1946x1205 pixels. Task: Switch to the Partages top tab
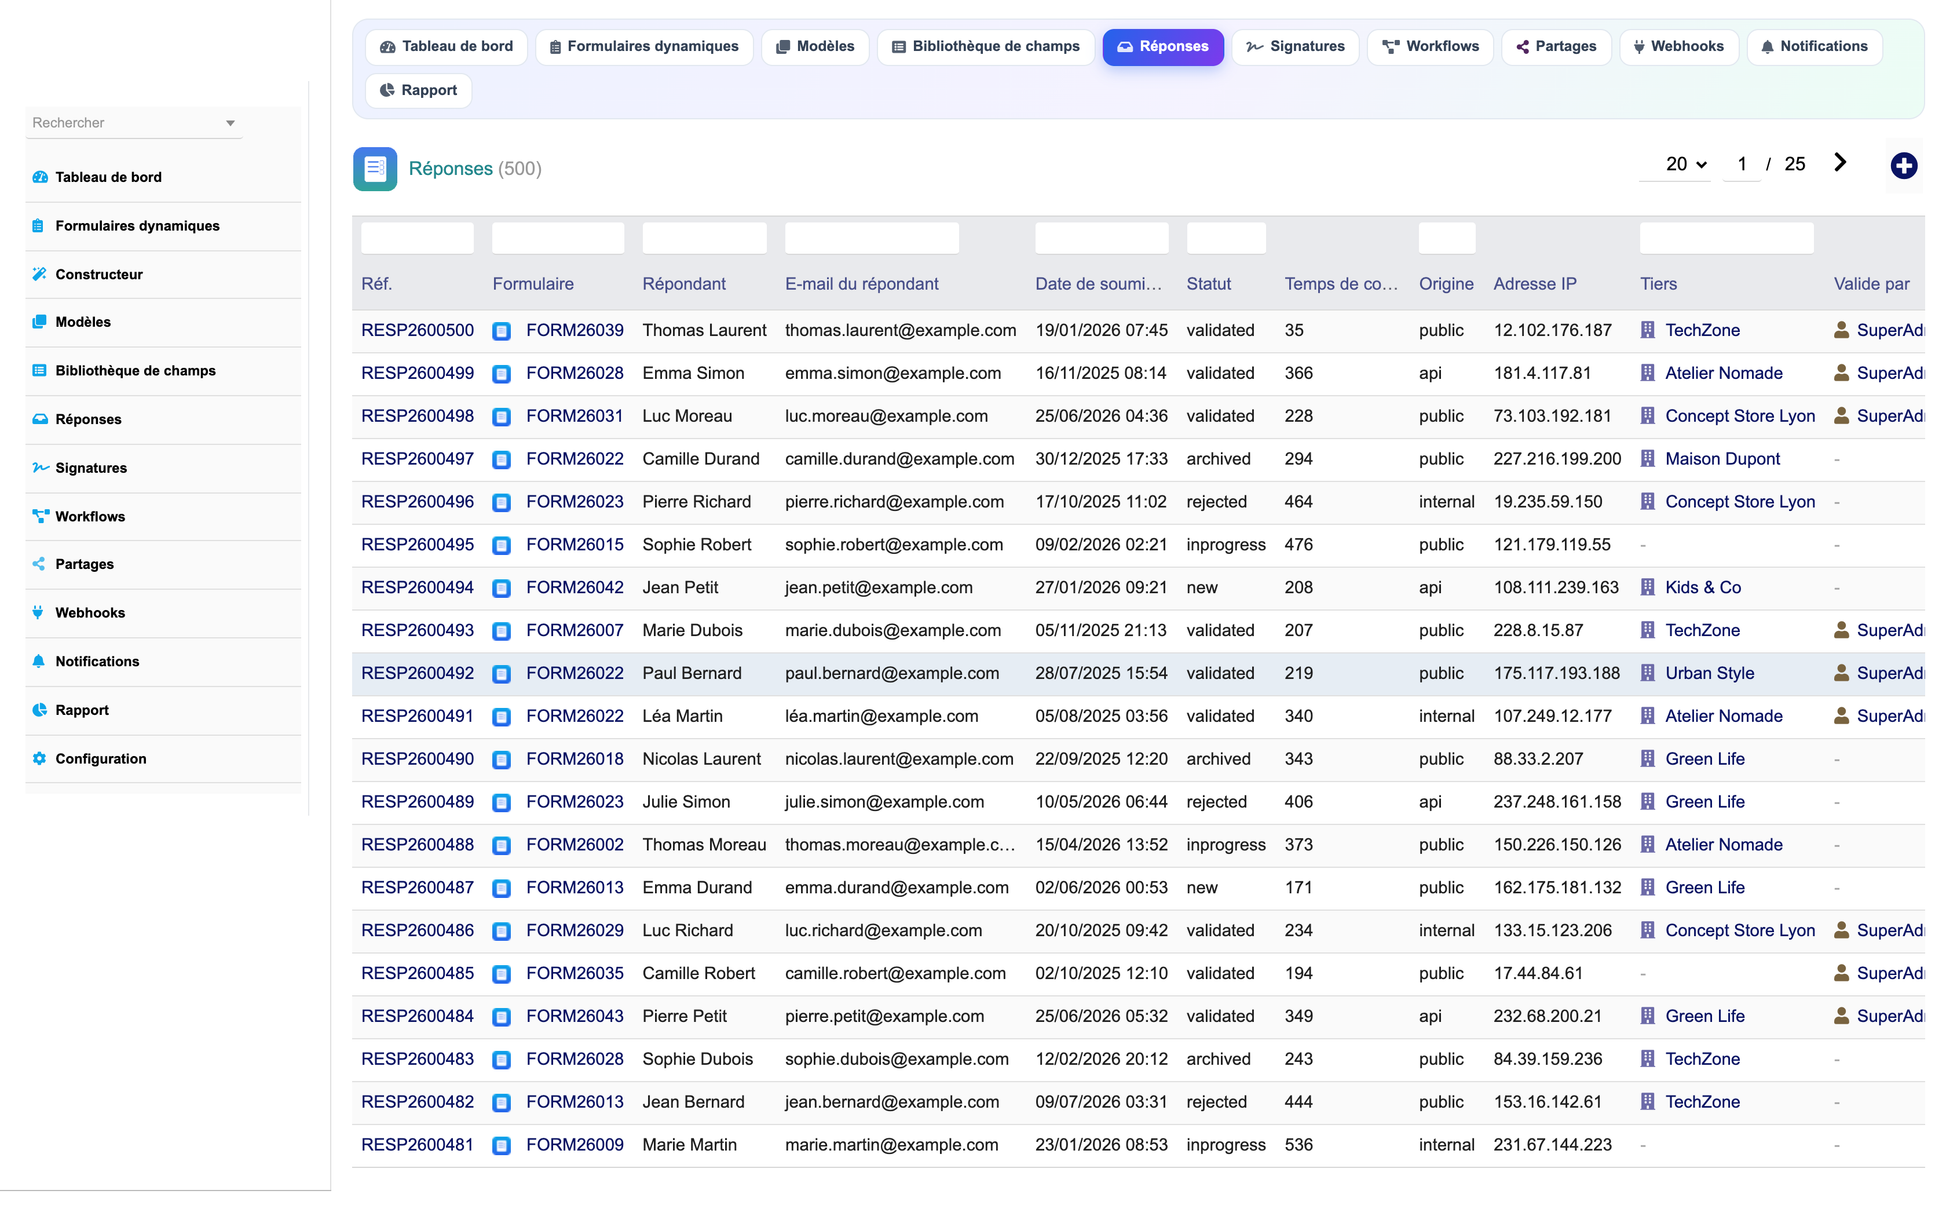coord(1556,47)
